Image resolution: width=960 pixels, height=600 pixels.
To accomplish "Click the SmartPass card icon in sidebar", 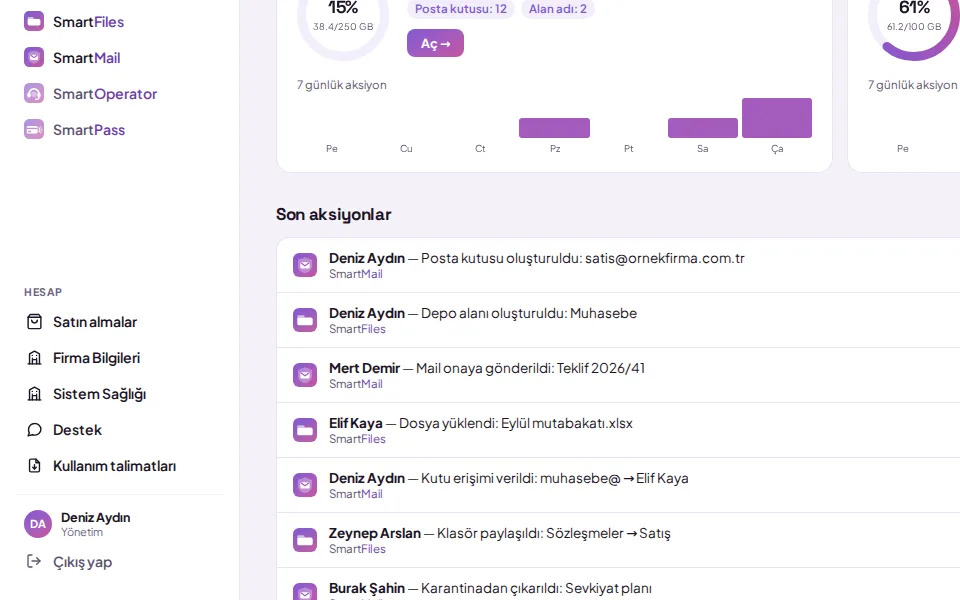I will 34,130.
